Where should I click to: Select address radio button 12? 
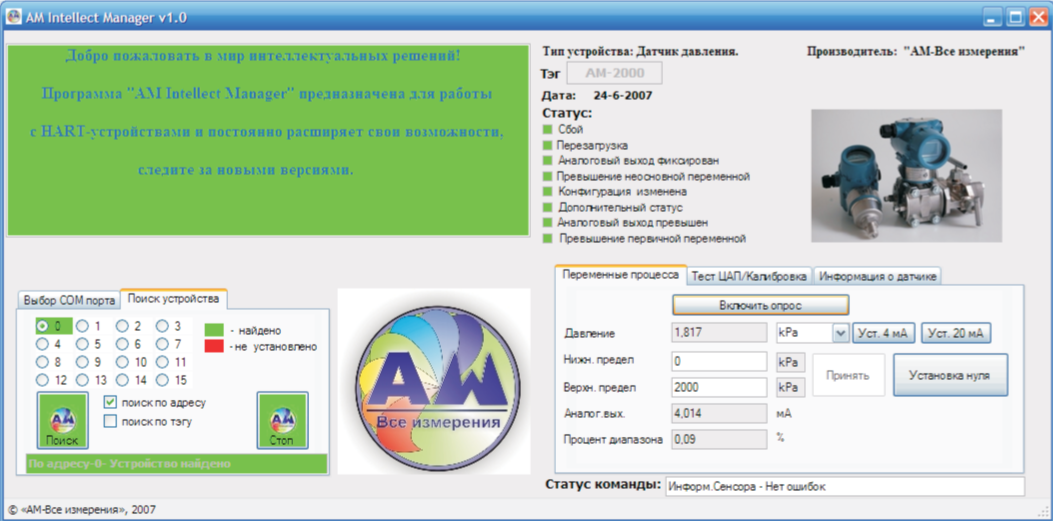pos(42,380)
